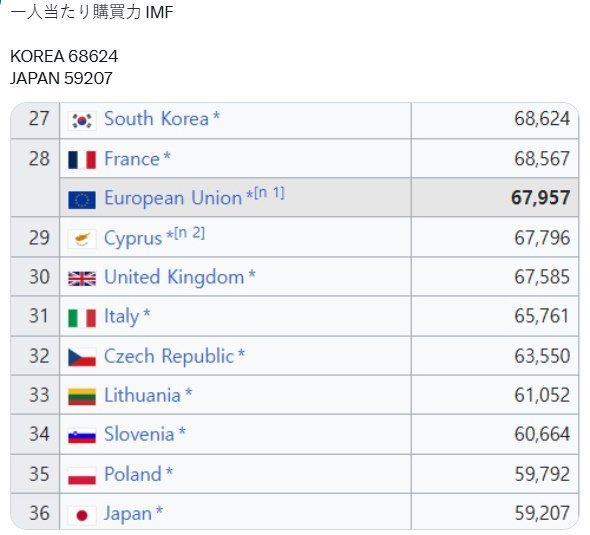This screenshot has width=590, height=535.
Task: Open footnote n 1 reference
Action: click(x=269, y=193)
